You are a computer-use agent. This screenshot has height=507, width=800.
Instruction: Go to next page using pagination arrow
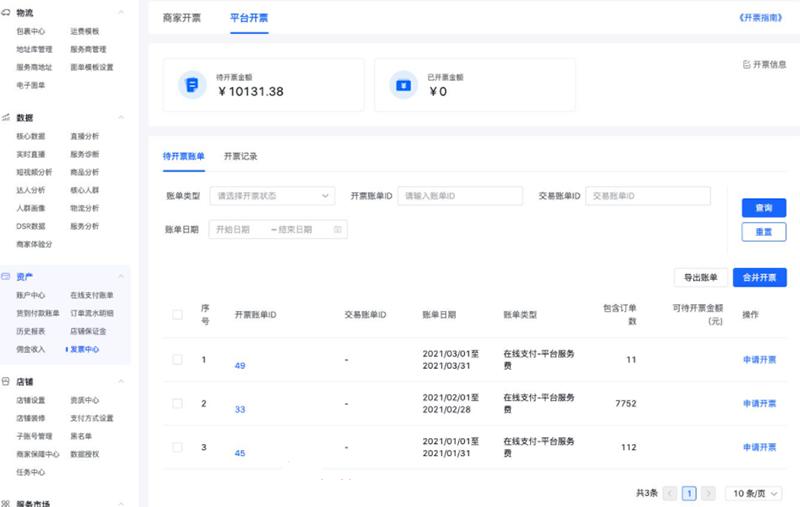pos(708,493)
